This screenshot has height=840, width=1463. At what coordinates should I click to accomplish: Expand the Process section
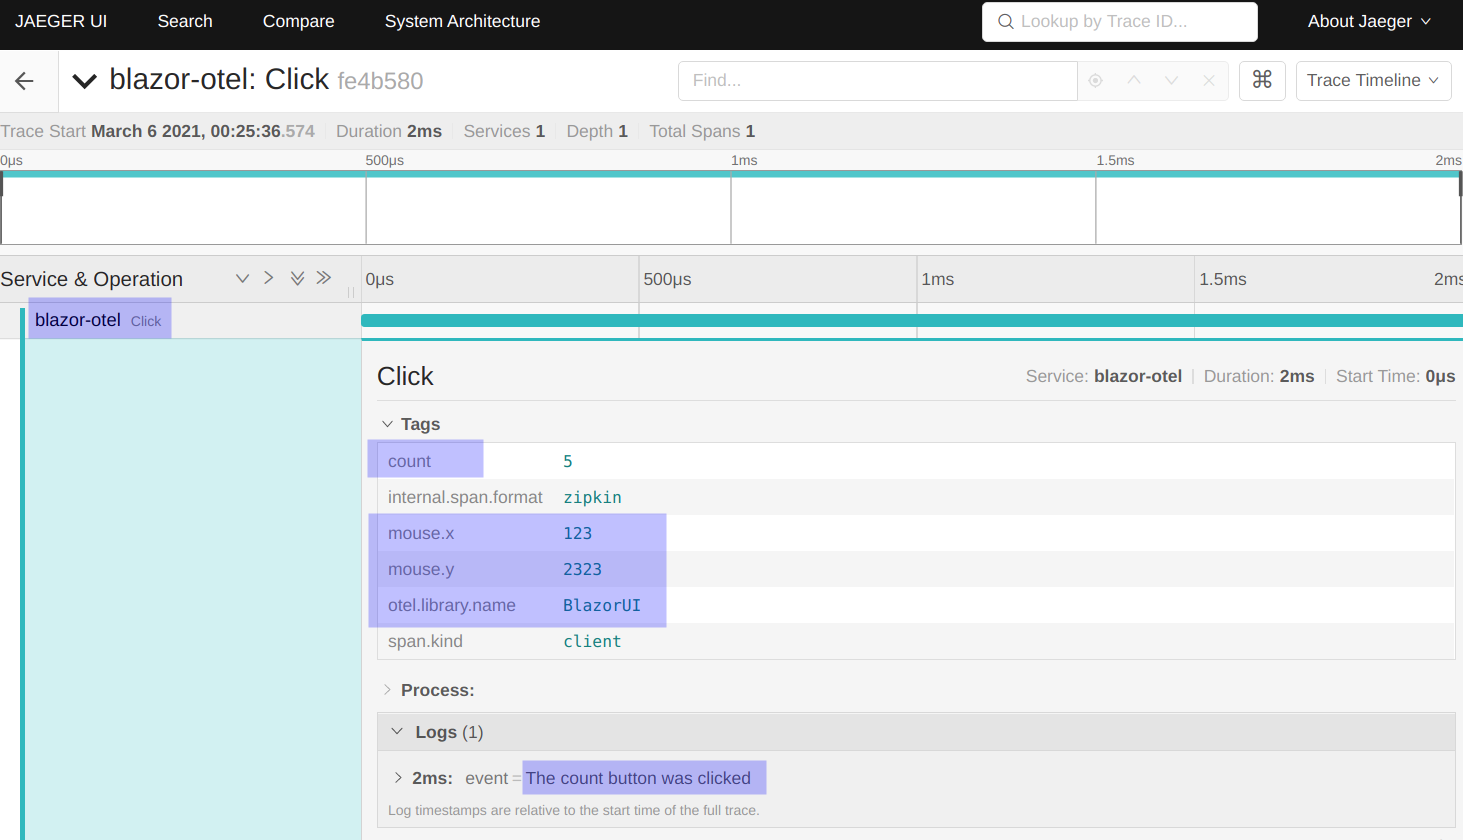coord(428,690)
